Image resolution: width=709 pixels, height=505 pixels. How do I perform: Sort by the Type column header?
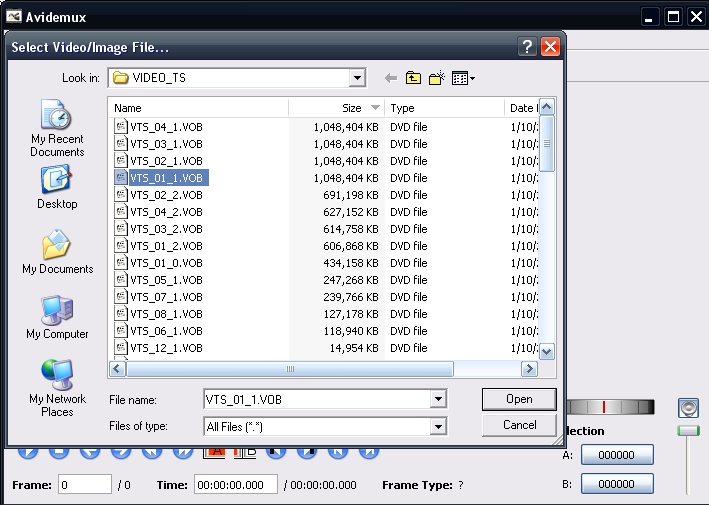tap(444, 108)
